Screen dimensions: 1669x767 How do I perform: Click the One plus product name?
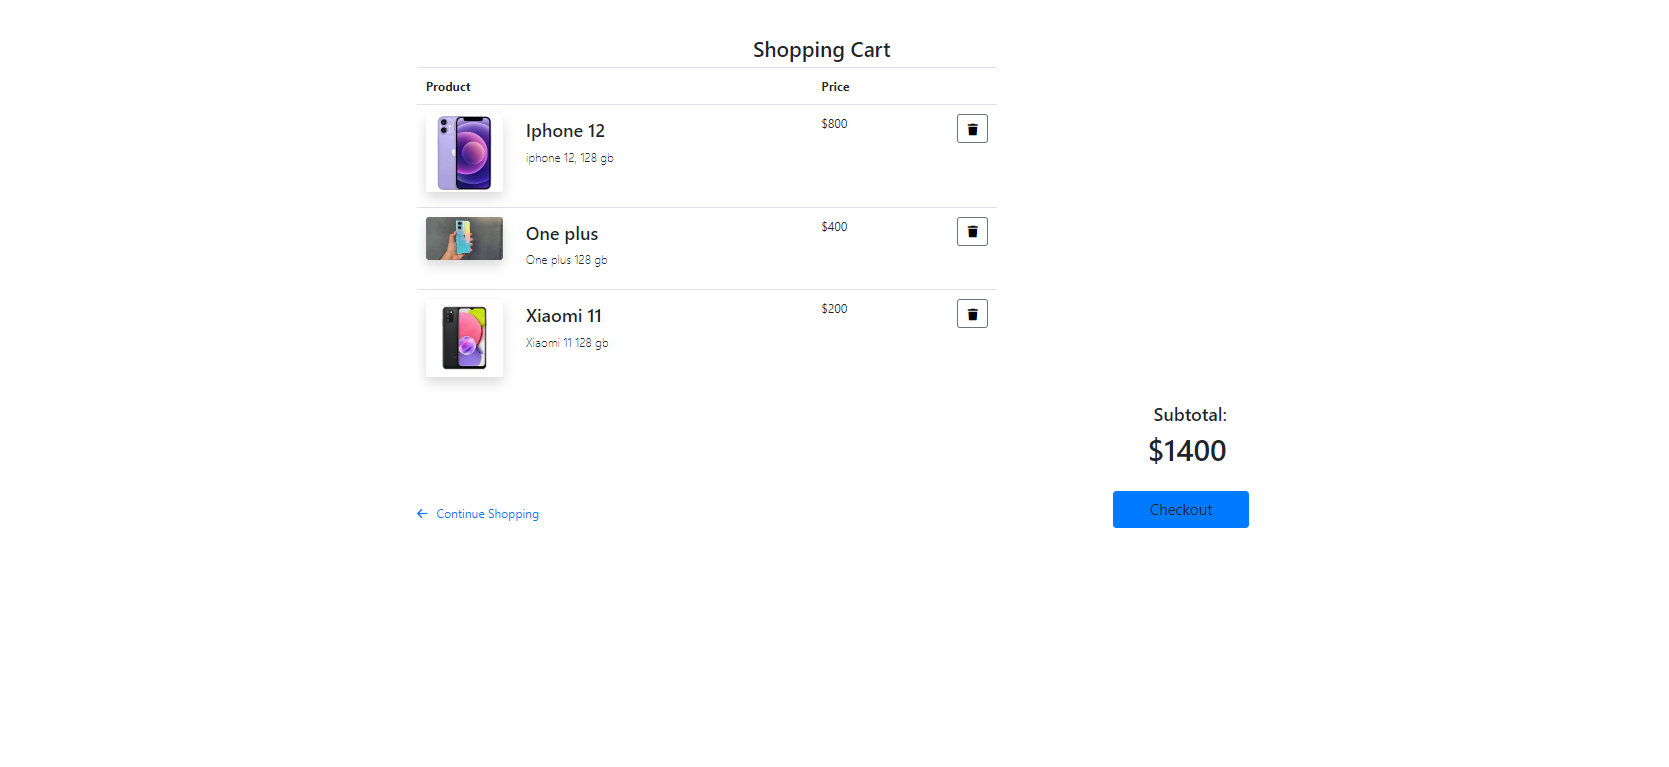[x=561, y=233]
